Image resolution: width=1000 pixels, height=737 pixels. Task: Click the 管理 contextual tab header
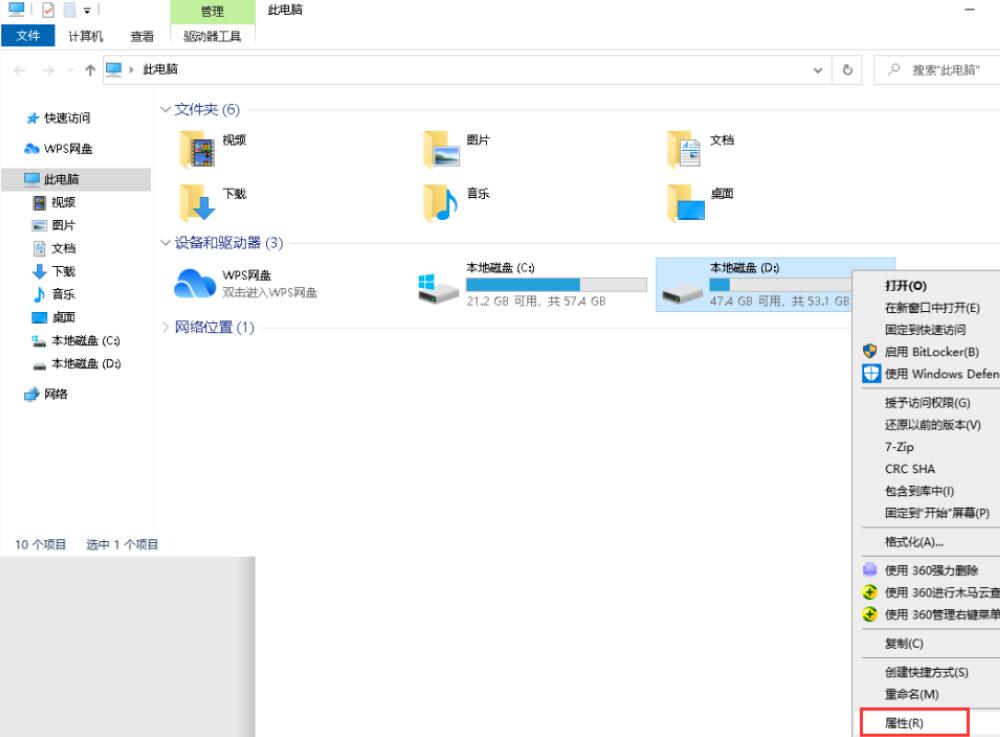pos(212,11)
